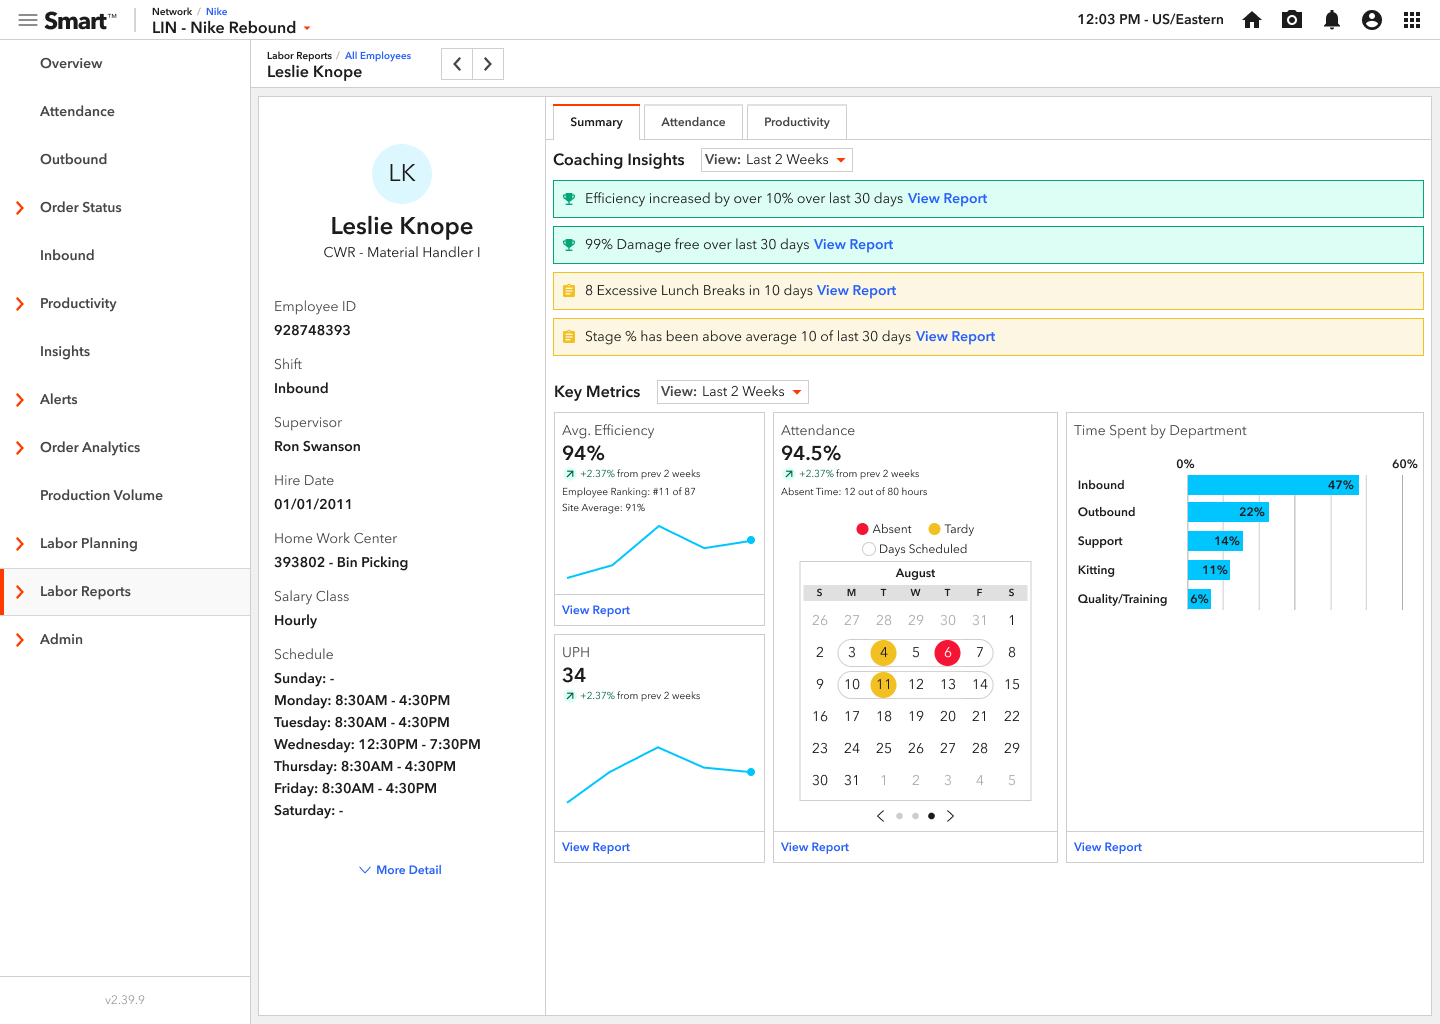
Task: Open the hamburger navigation menu
Action: pyautogui.click(x=27, y=20)
